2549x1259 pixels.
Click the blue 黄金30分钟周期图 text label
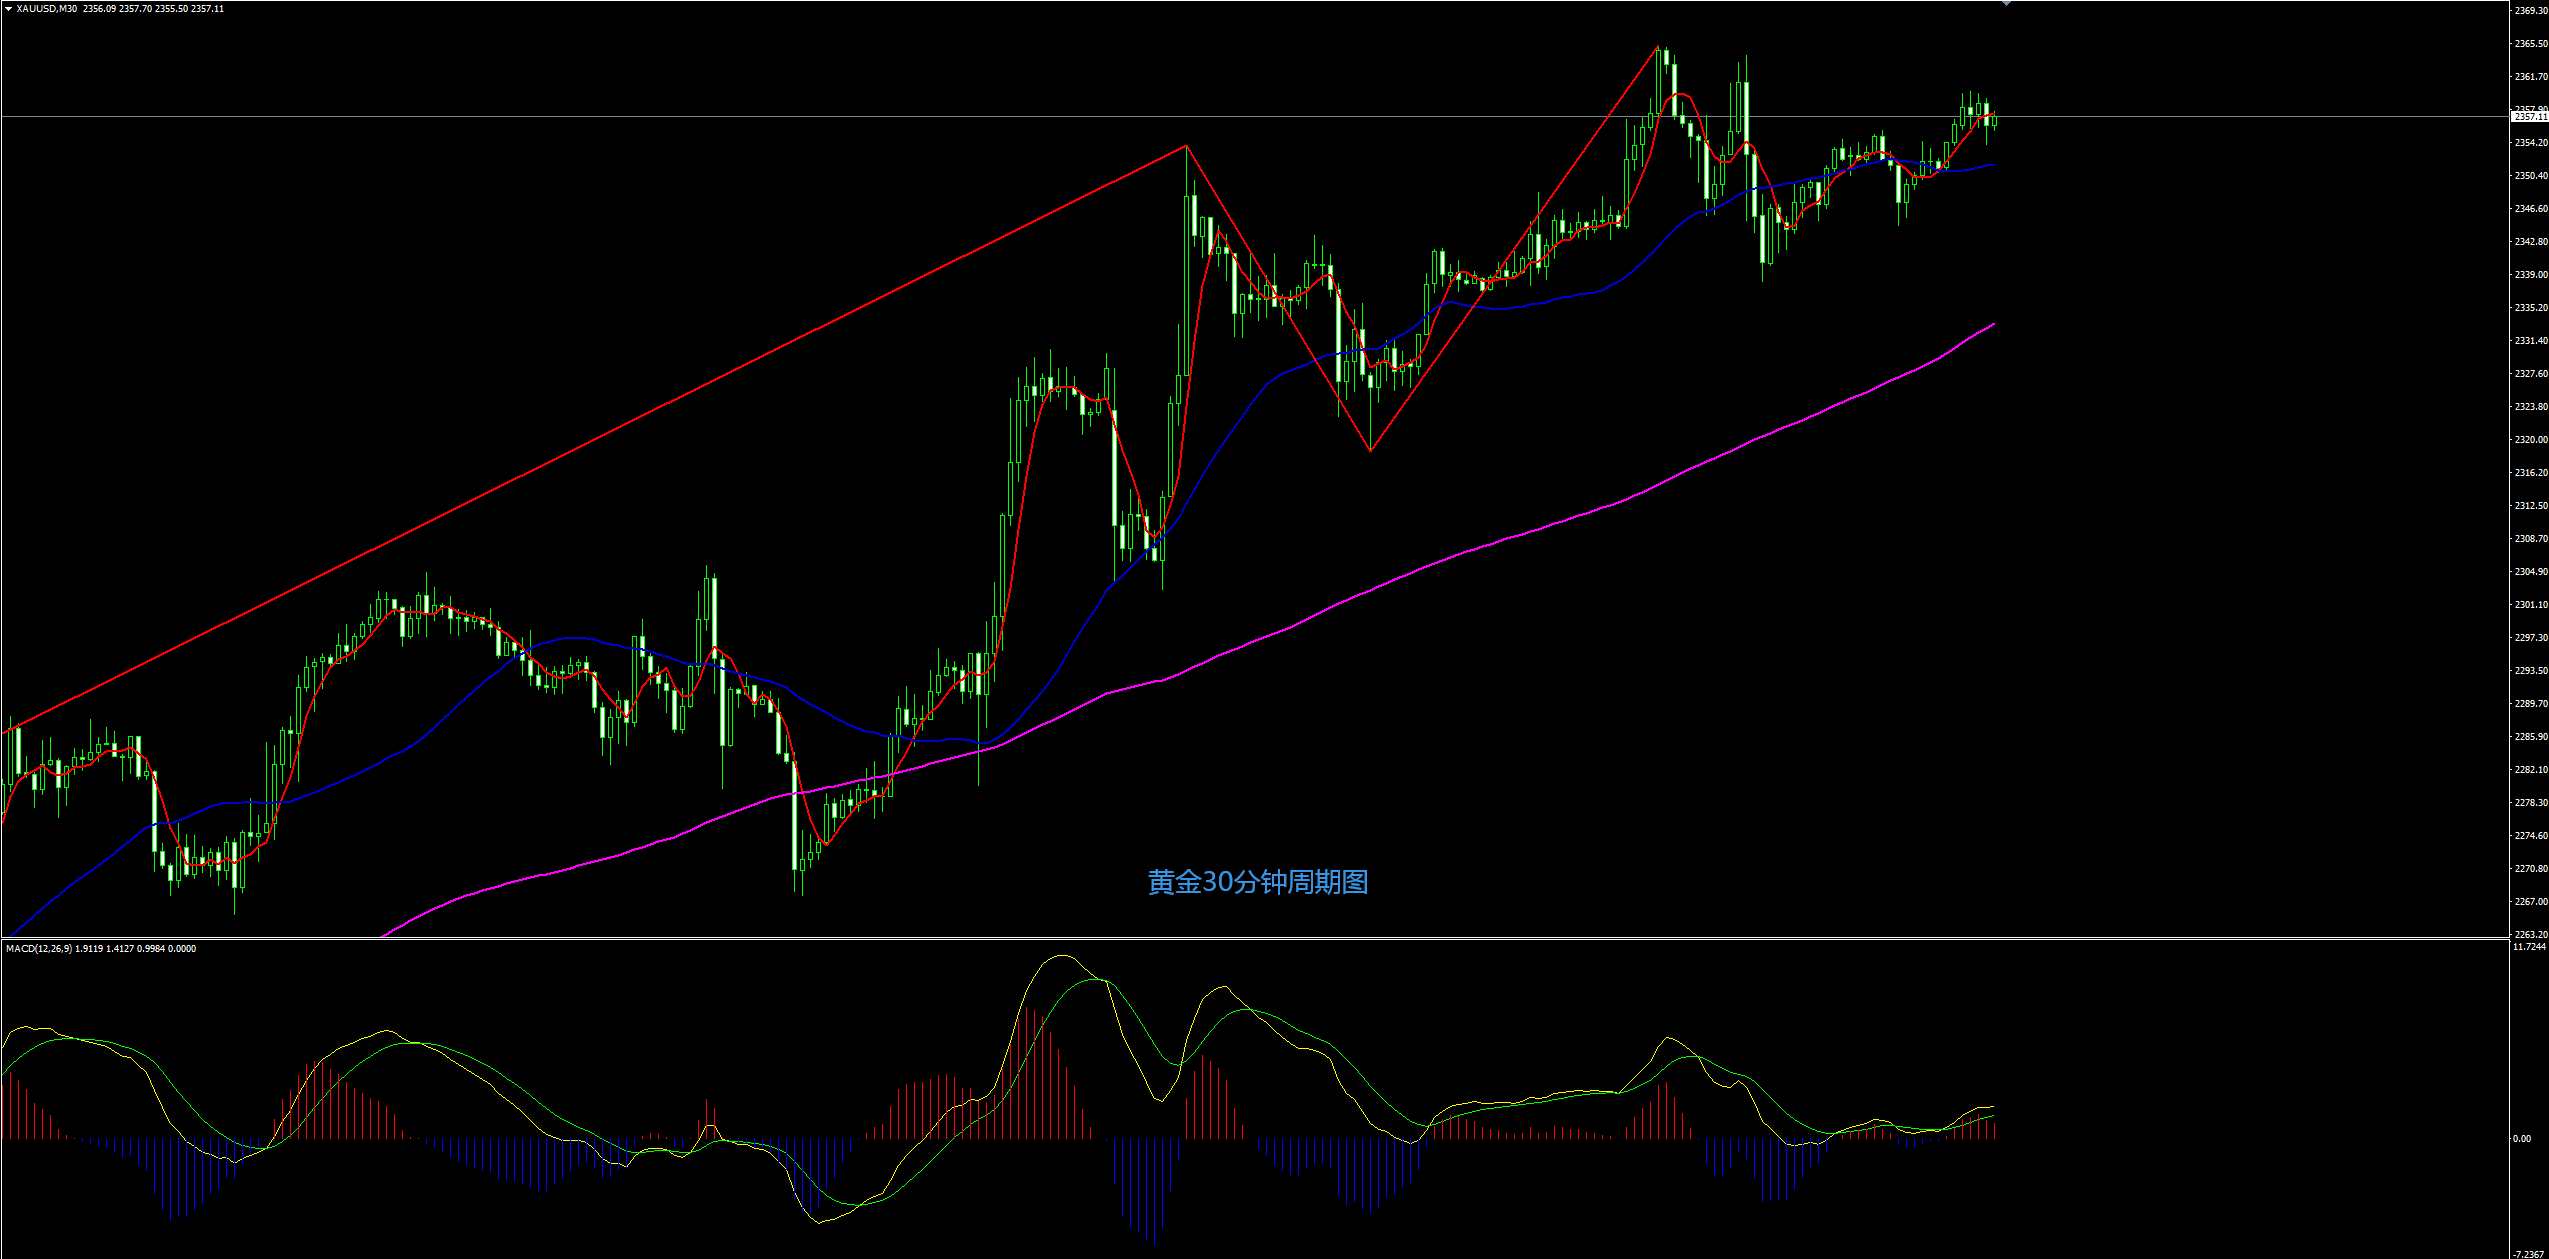coord(1258,882)
